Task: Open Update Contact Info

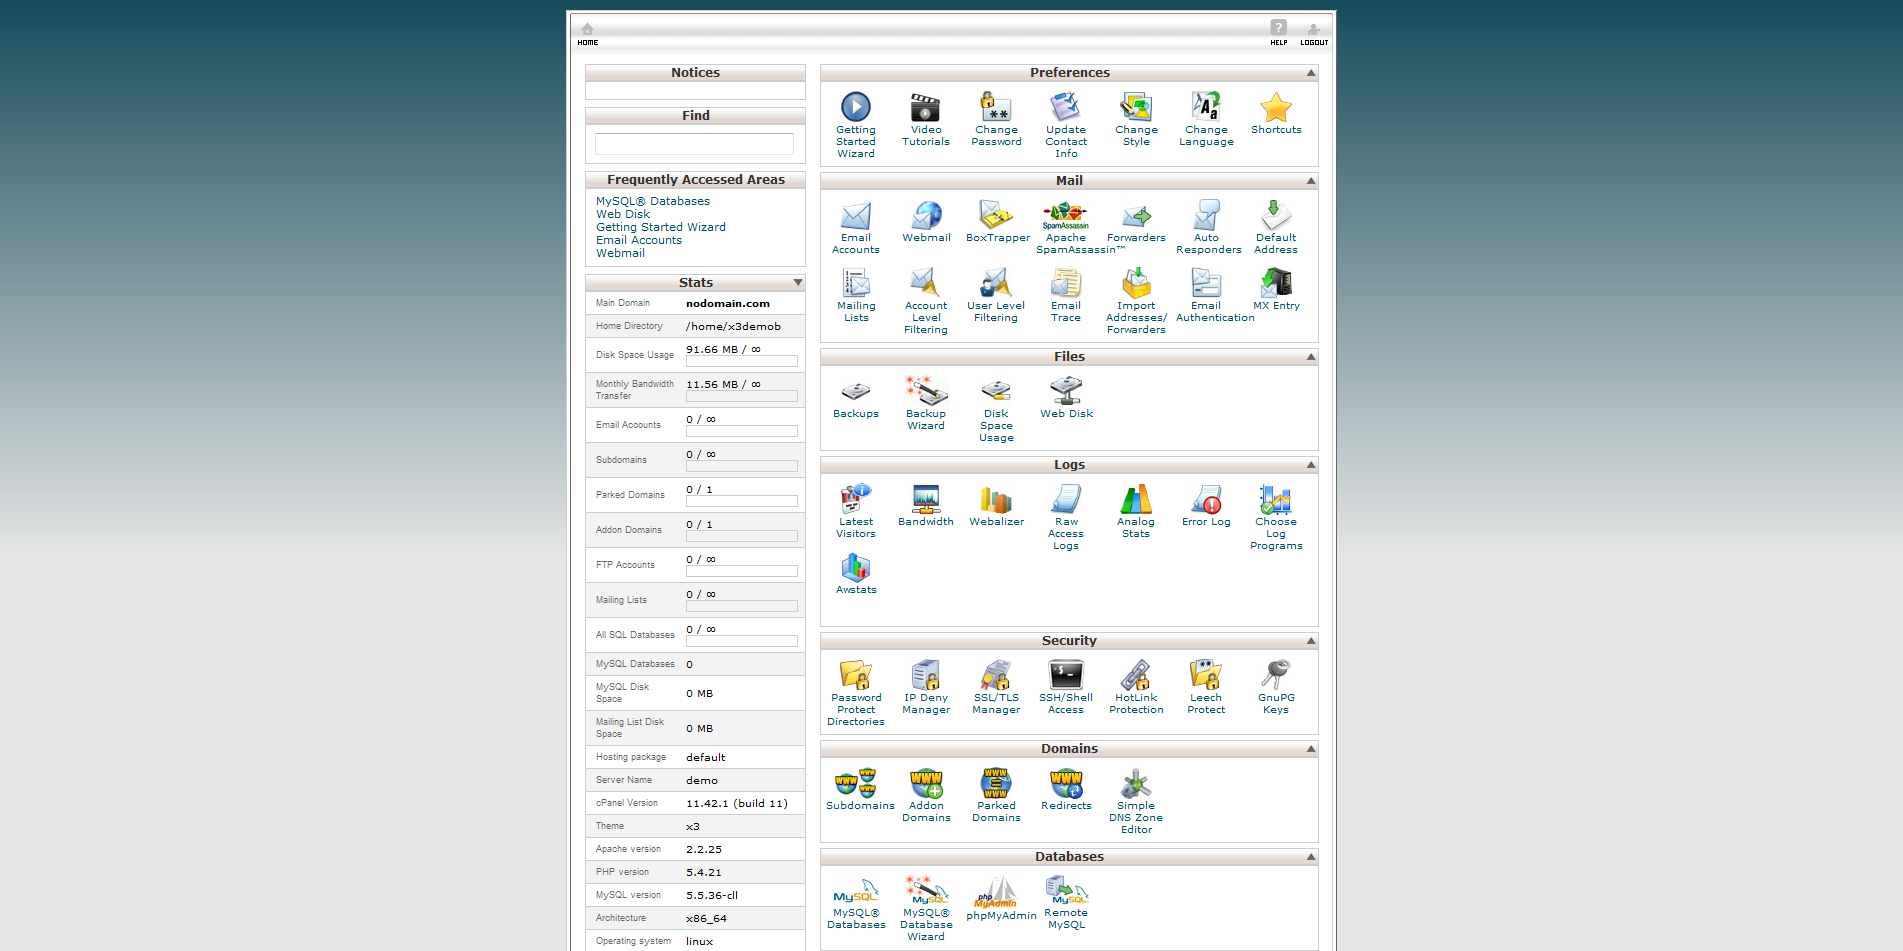Action: (1066, 107)
